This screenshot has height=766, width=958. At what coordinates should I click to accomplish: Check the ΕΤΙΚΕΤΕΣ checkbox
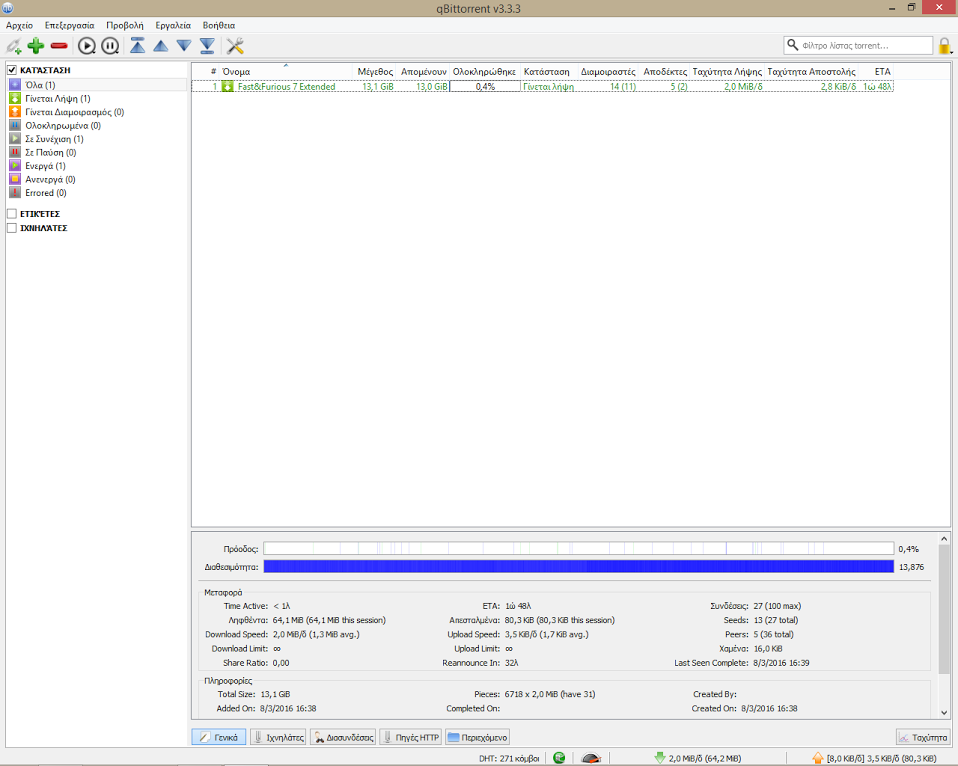12,214
